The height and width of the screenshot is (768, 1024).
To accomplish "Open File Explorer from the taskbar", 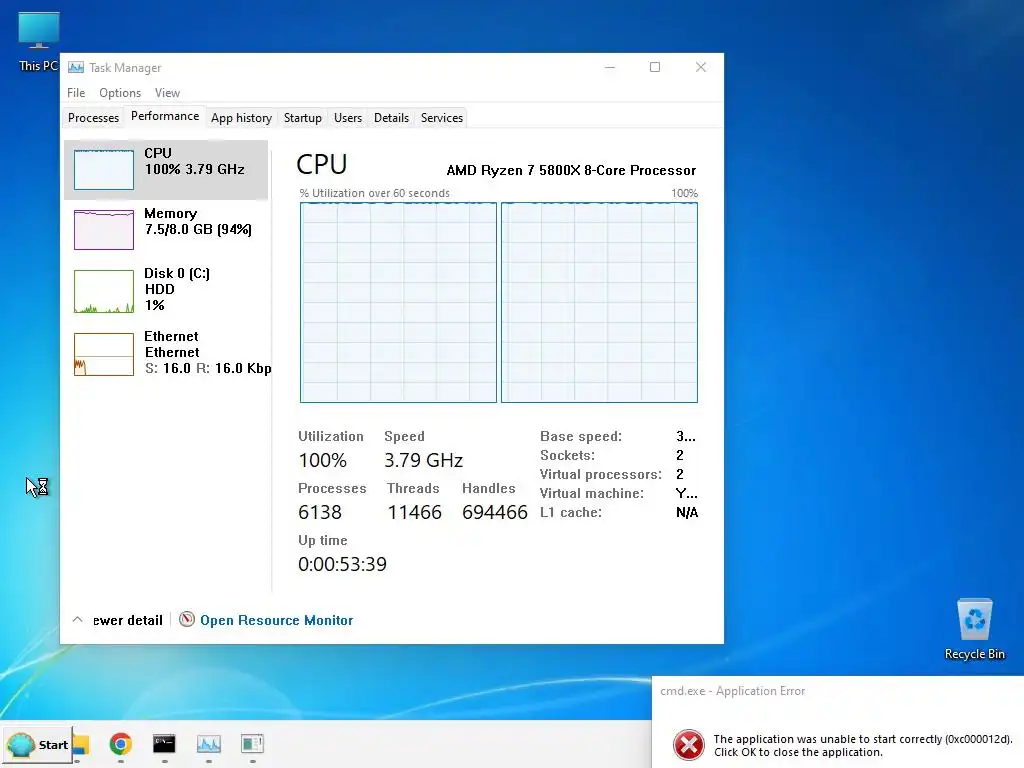I will [x=82, y=744].
